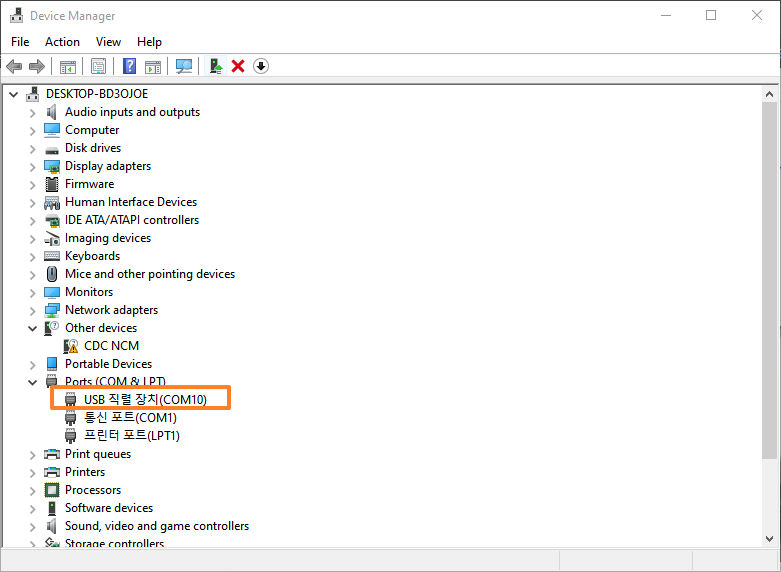Click the Forward arrow toolbar icon

pos(37,66)
